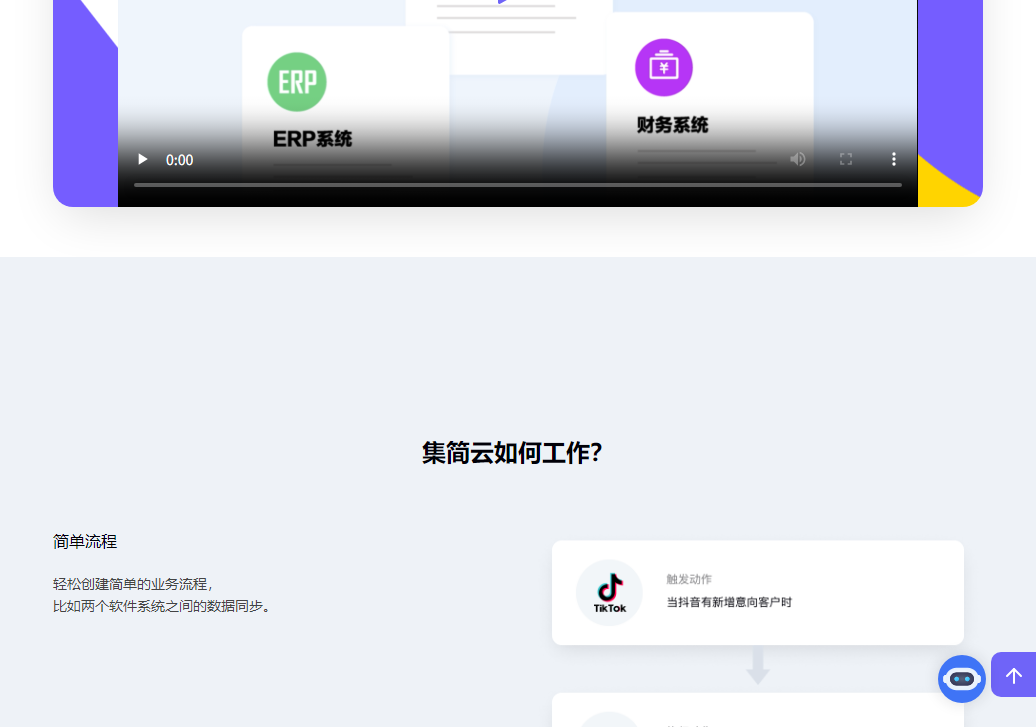Image resolution: width=1036 pixels, height=727 pixels.
Task: Play the video
Action: pos(142,159)
